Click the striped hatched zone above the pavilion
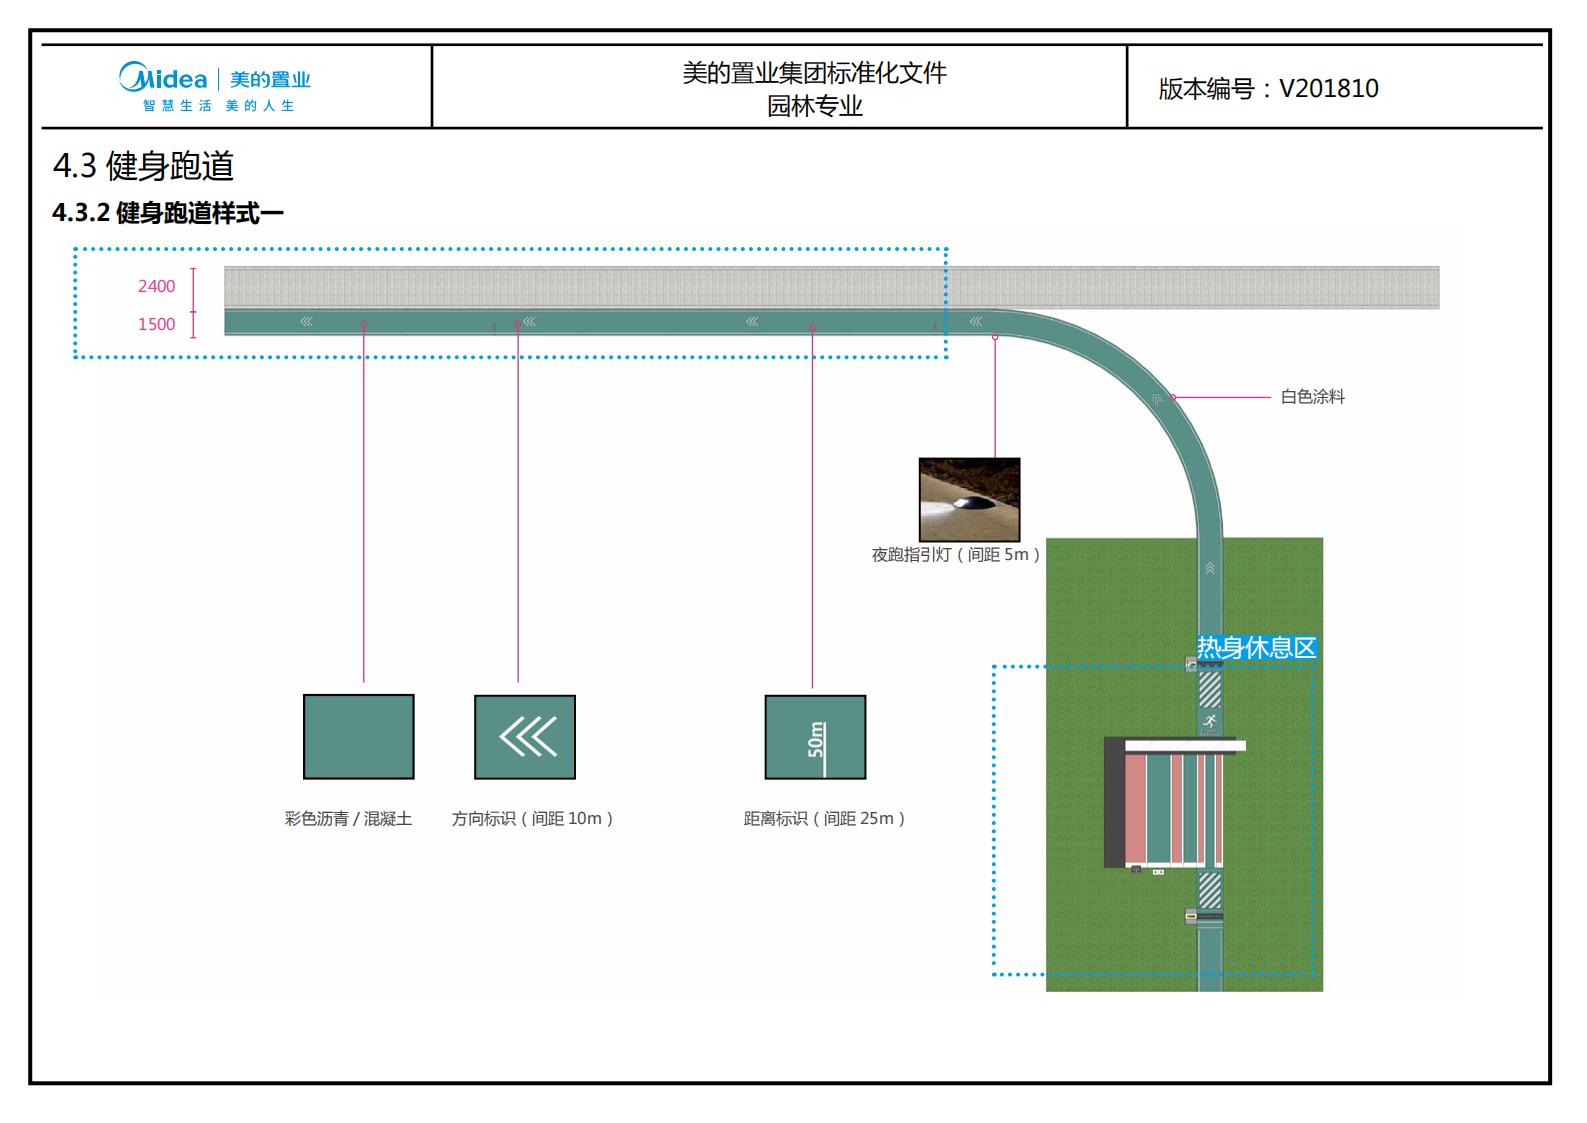Image resolution: width=1587 pixels, height=1123 pixels. (x=1210, y=689)
